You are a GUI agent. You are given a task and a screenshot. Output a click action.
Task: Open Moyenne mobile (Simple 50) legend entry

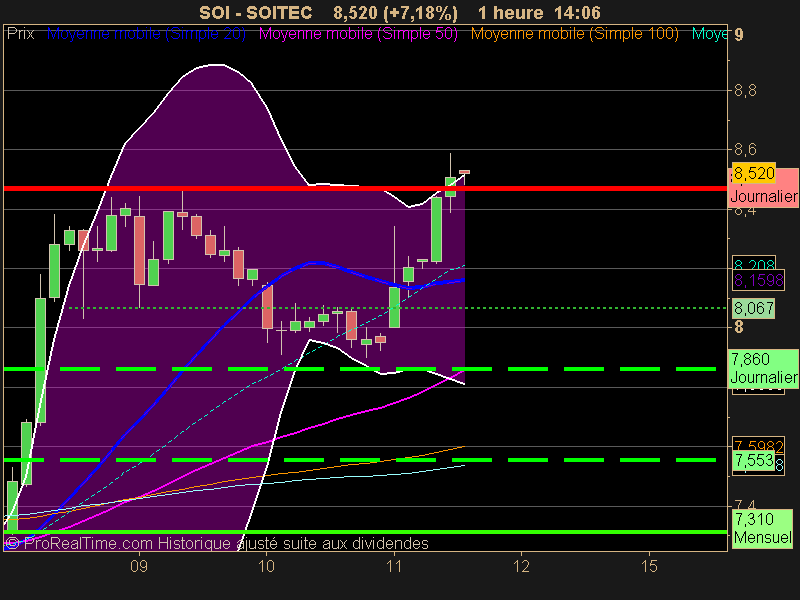click(x=358, y=34)
